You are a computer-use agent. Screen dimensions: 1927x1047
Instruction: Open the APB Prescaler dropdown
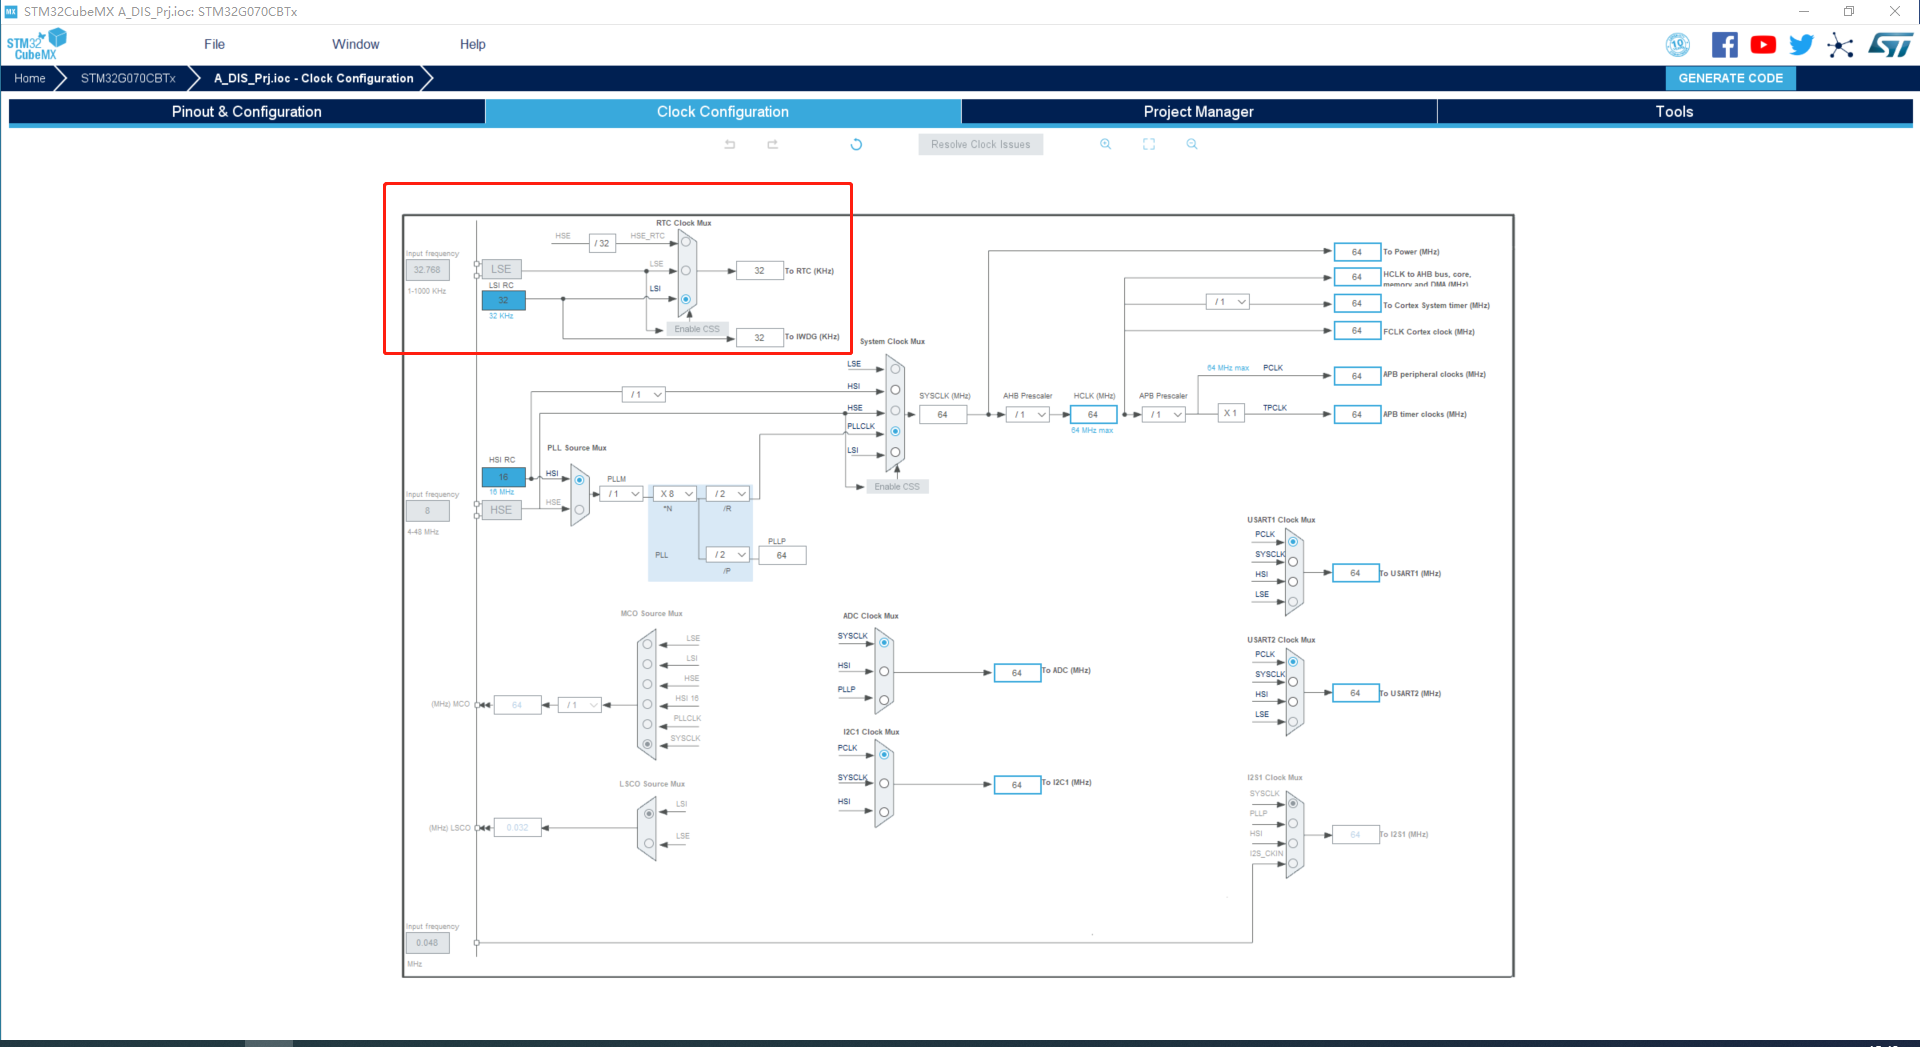coord(1164,414)
